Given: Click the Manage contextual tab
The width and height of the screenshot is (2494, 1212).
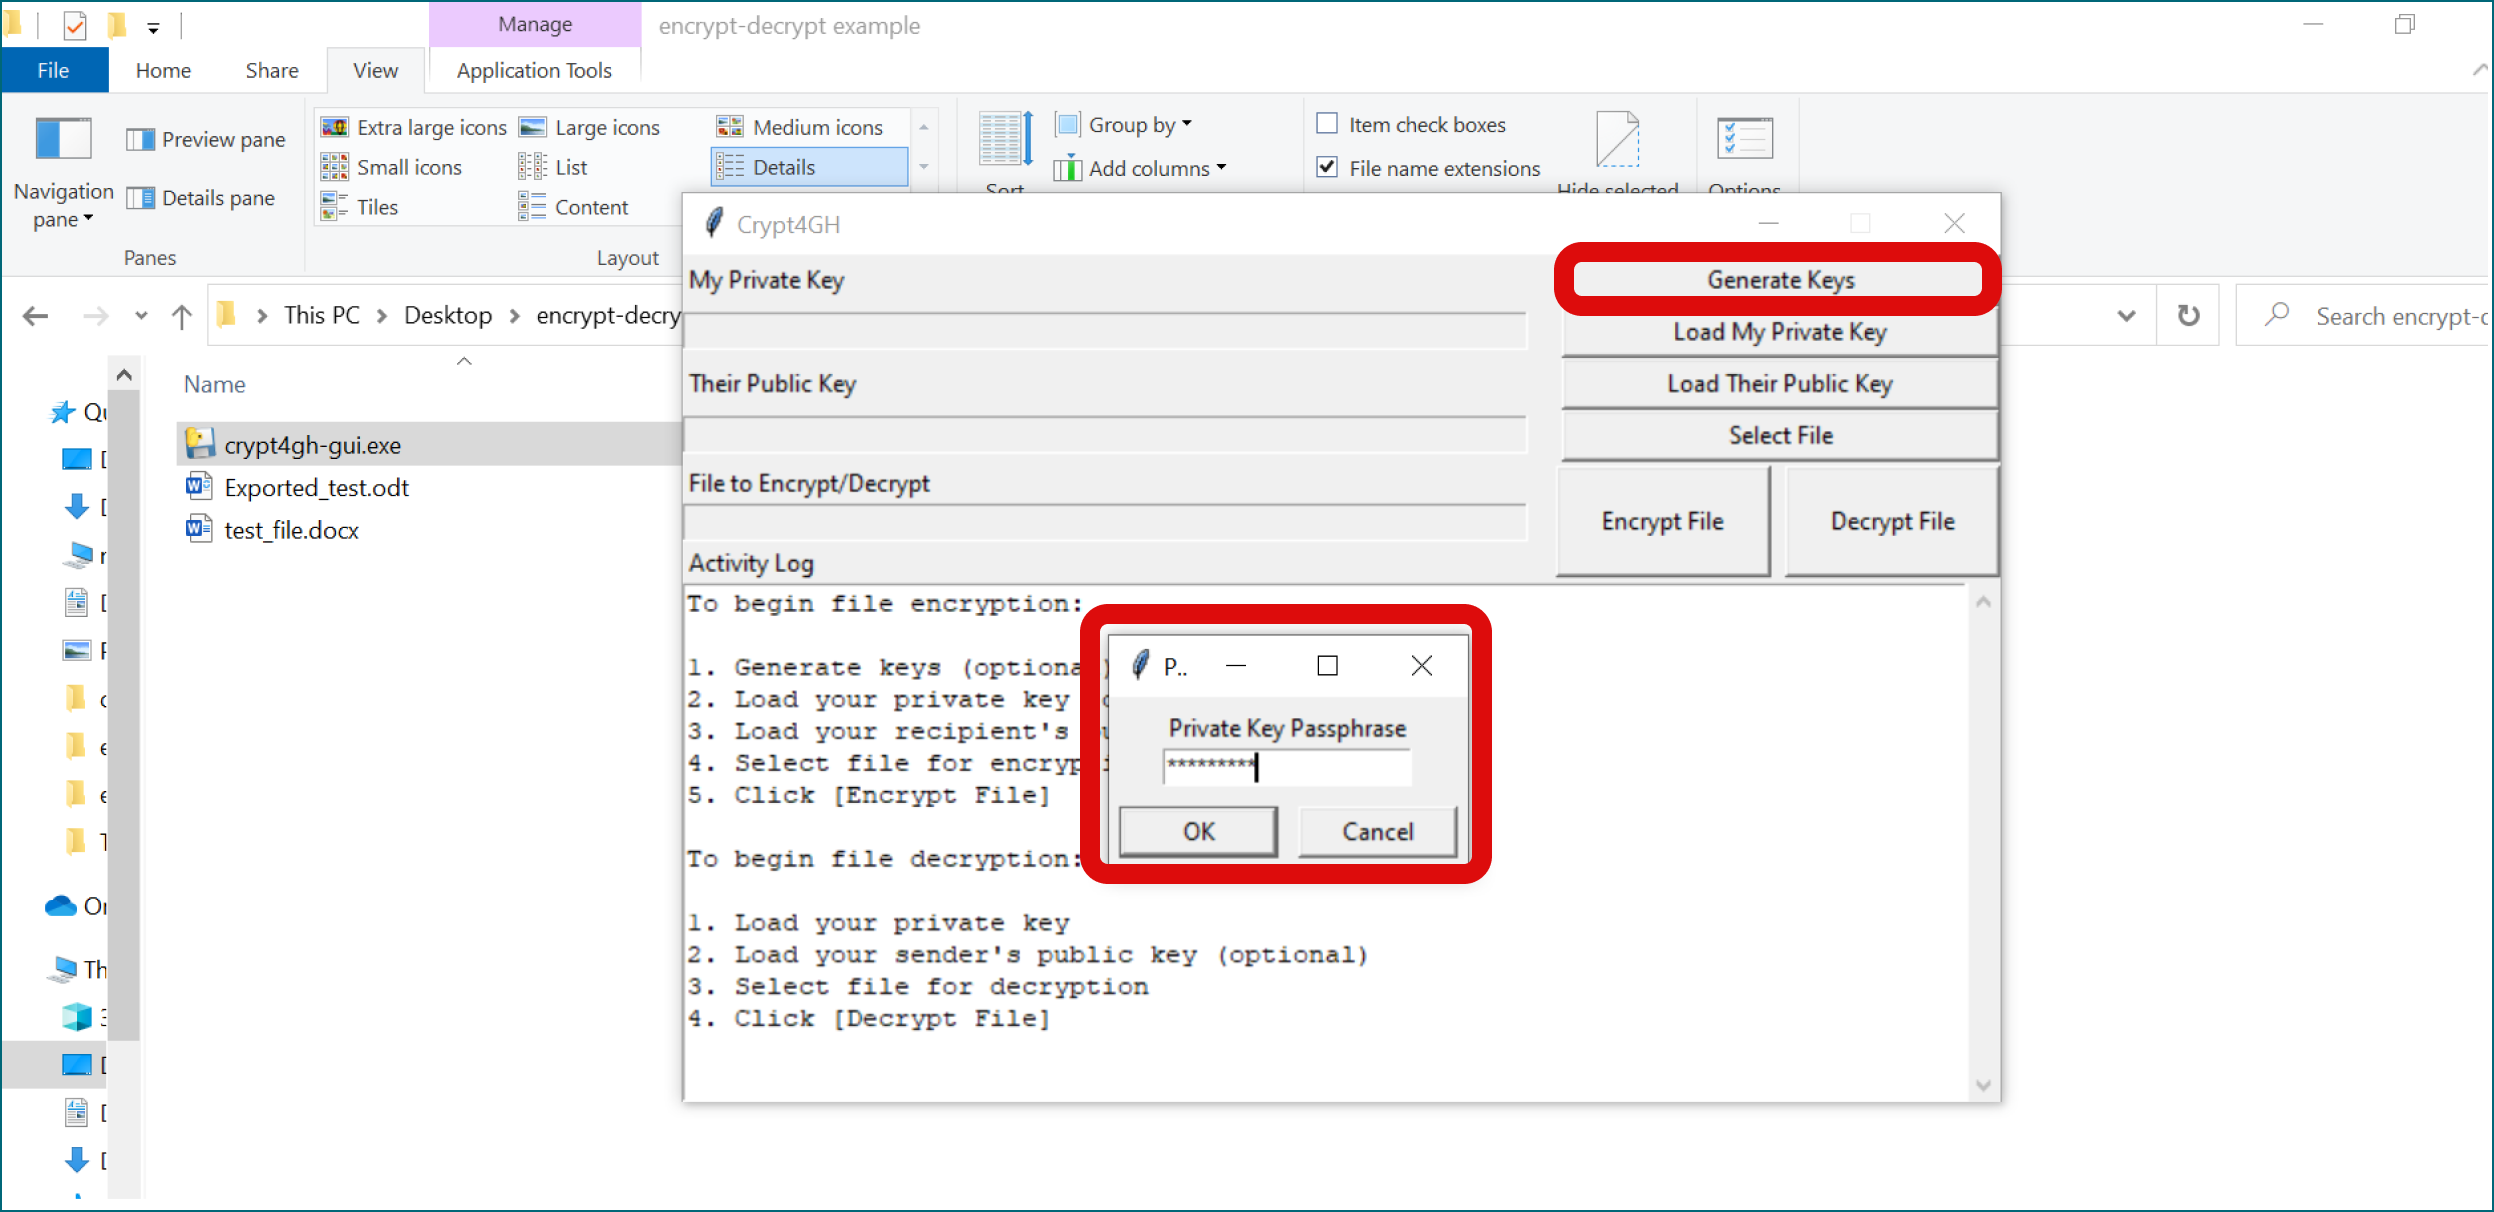Looking at the screenshot, I should point(535,24).
